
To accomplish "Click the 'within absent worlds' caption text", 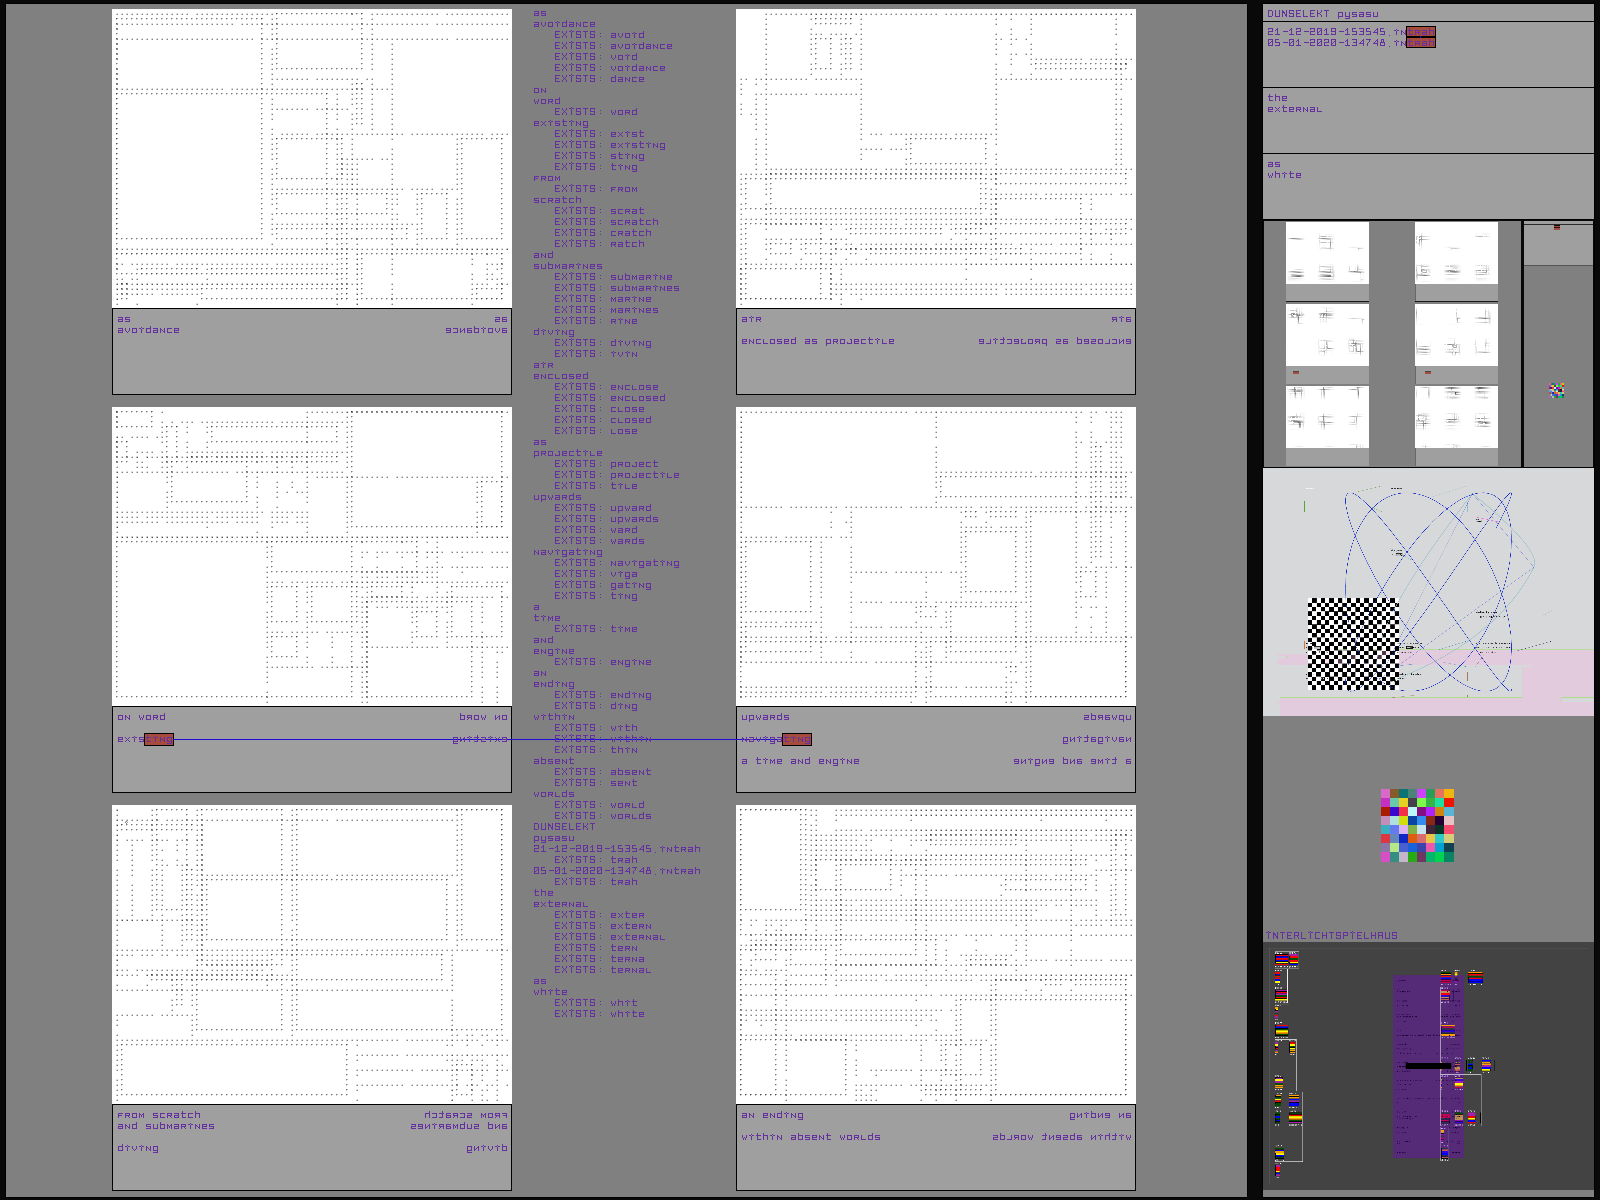I will [x=811, y=1138].
